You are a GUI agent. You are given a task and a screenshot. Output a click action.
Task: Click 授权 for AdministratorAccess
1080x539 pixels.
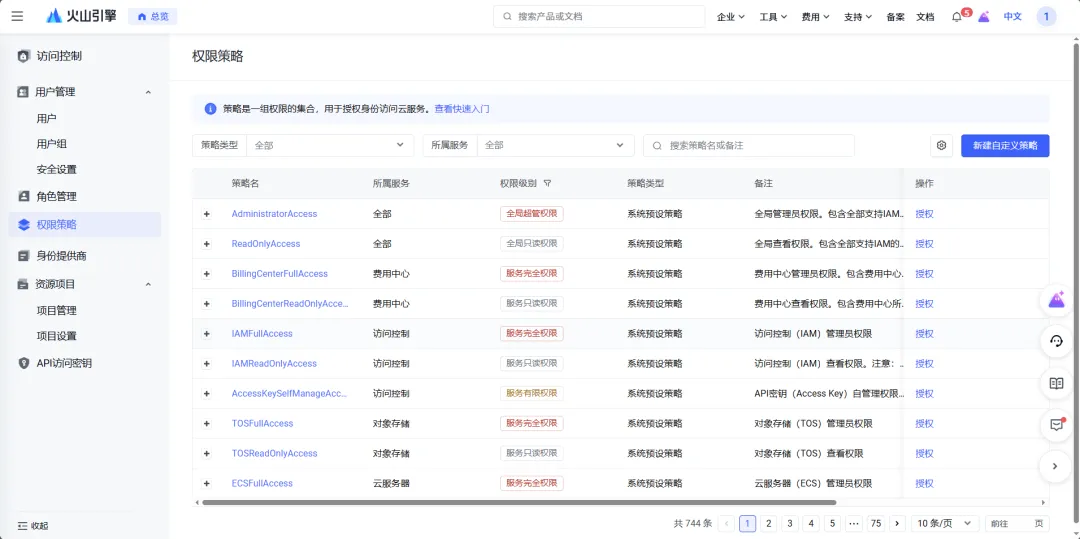[x=924, y=214]
